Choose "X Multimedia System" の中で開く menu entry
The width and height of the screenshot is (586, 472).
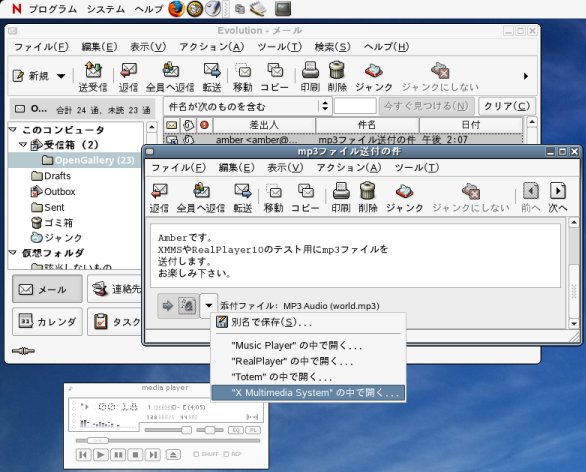tap(308, 393)
